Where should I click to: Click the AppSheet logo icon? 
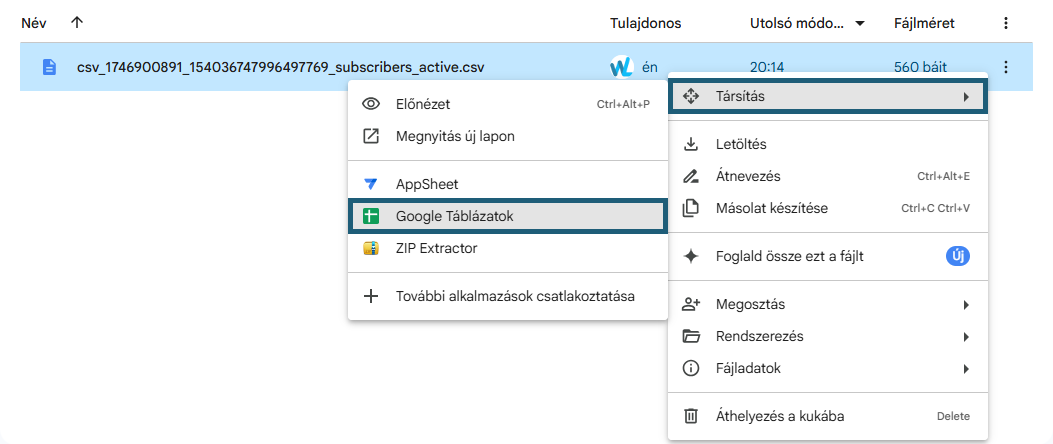[x=371, y=184]
